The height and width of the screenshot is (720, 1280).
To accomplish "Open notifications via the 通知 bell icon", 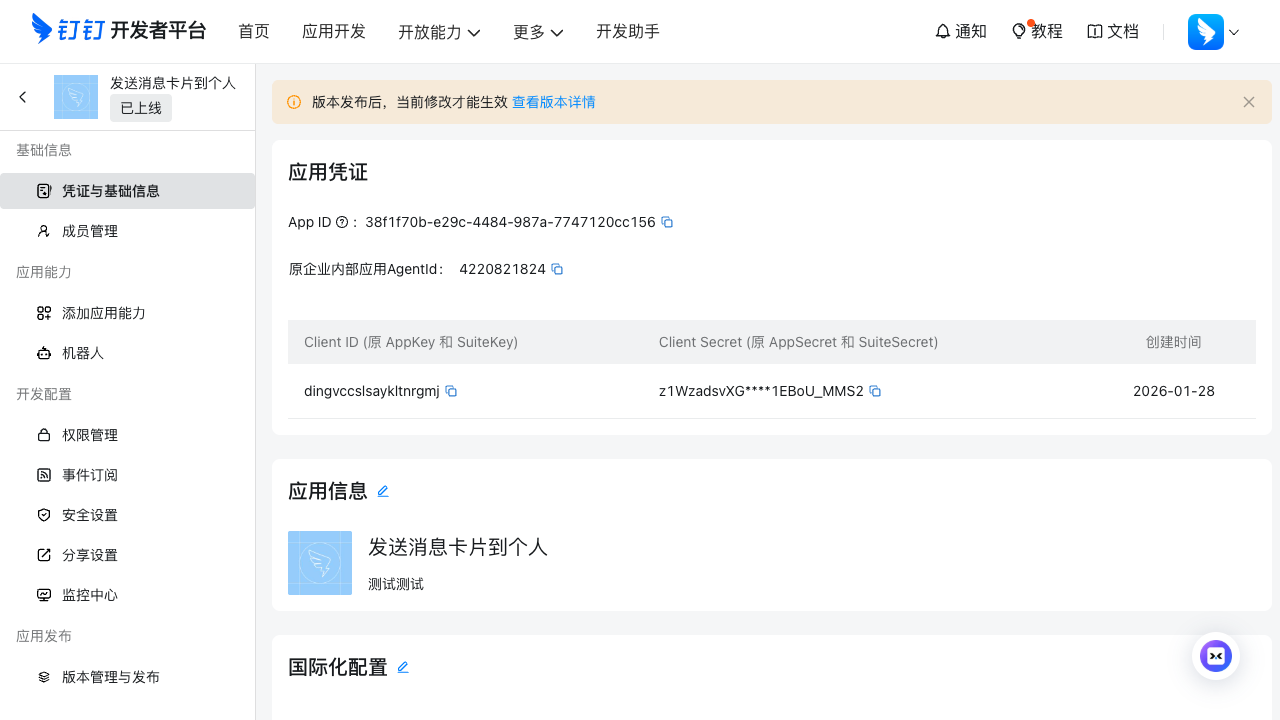I will click(x=959, y=31).
